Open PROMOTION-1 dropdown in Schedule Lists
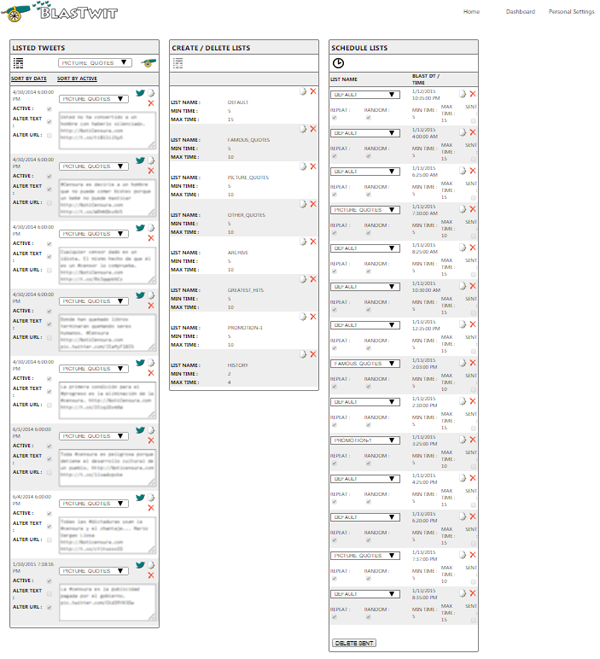600x659 pixels. (365, 440)
